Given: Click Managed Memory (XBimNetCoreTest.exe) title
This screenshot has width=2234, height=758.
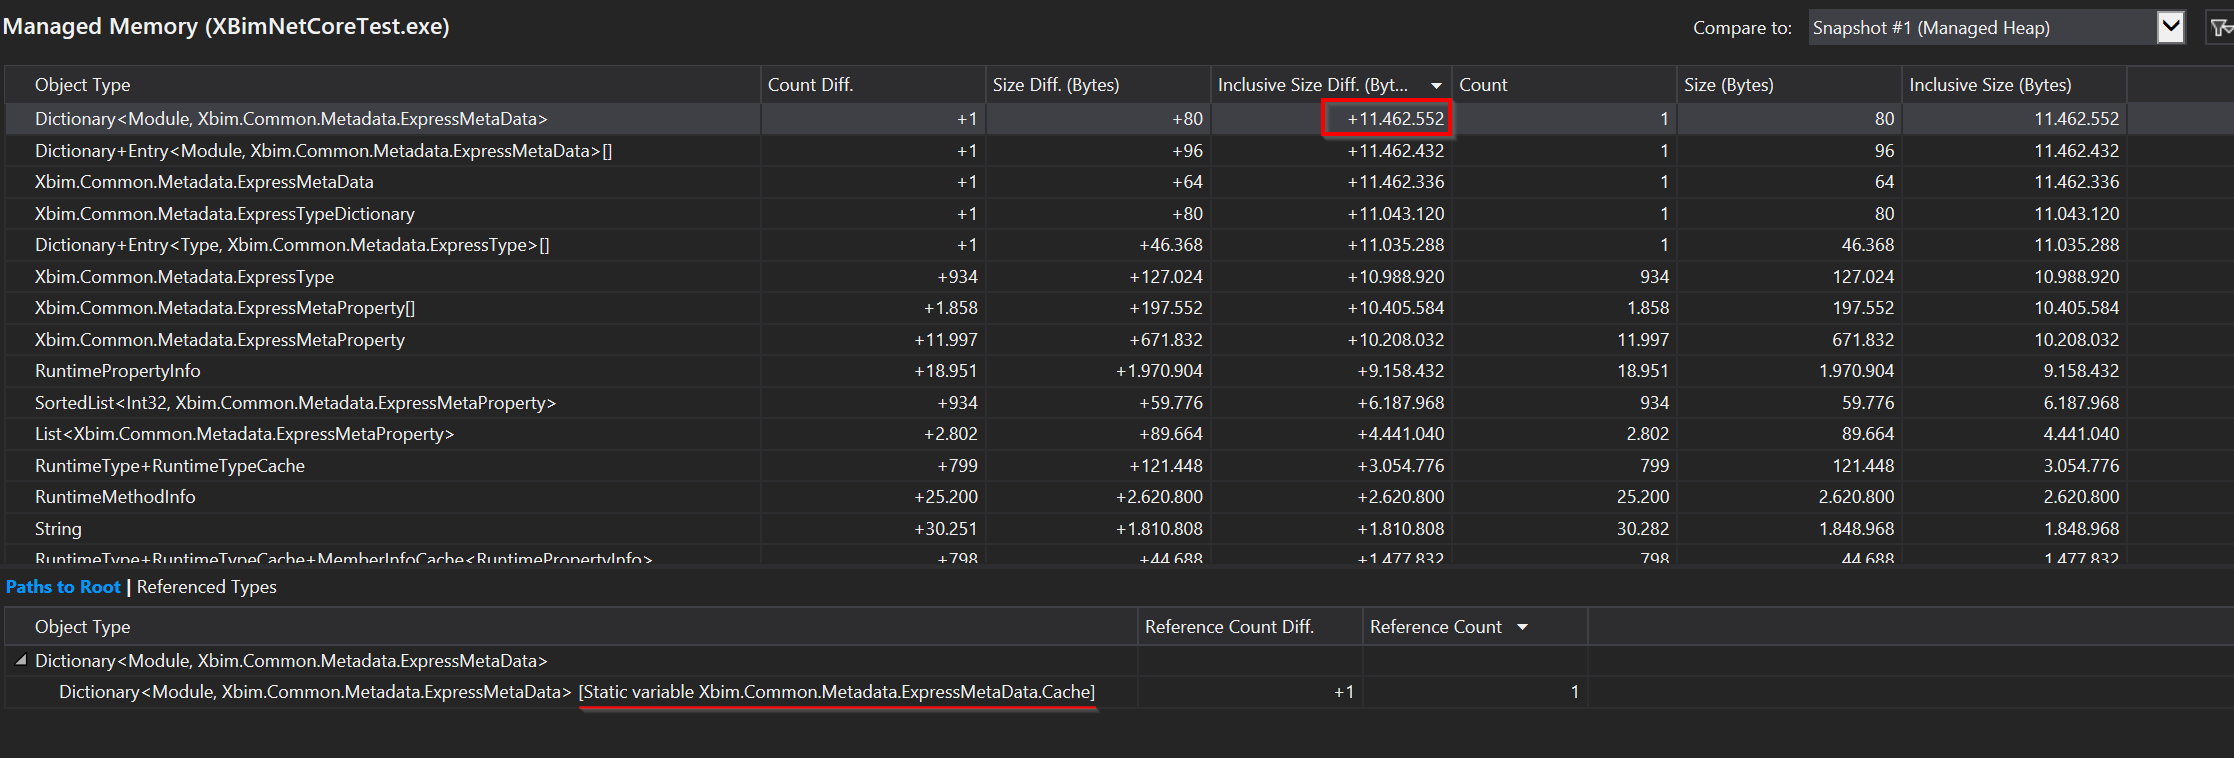Looking at the screenshot, I should point(226,27).
